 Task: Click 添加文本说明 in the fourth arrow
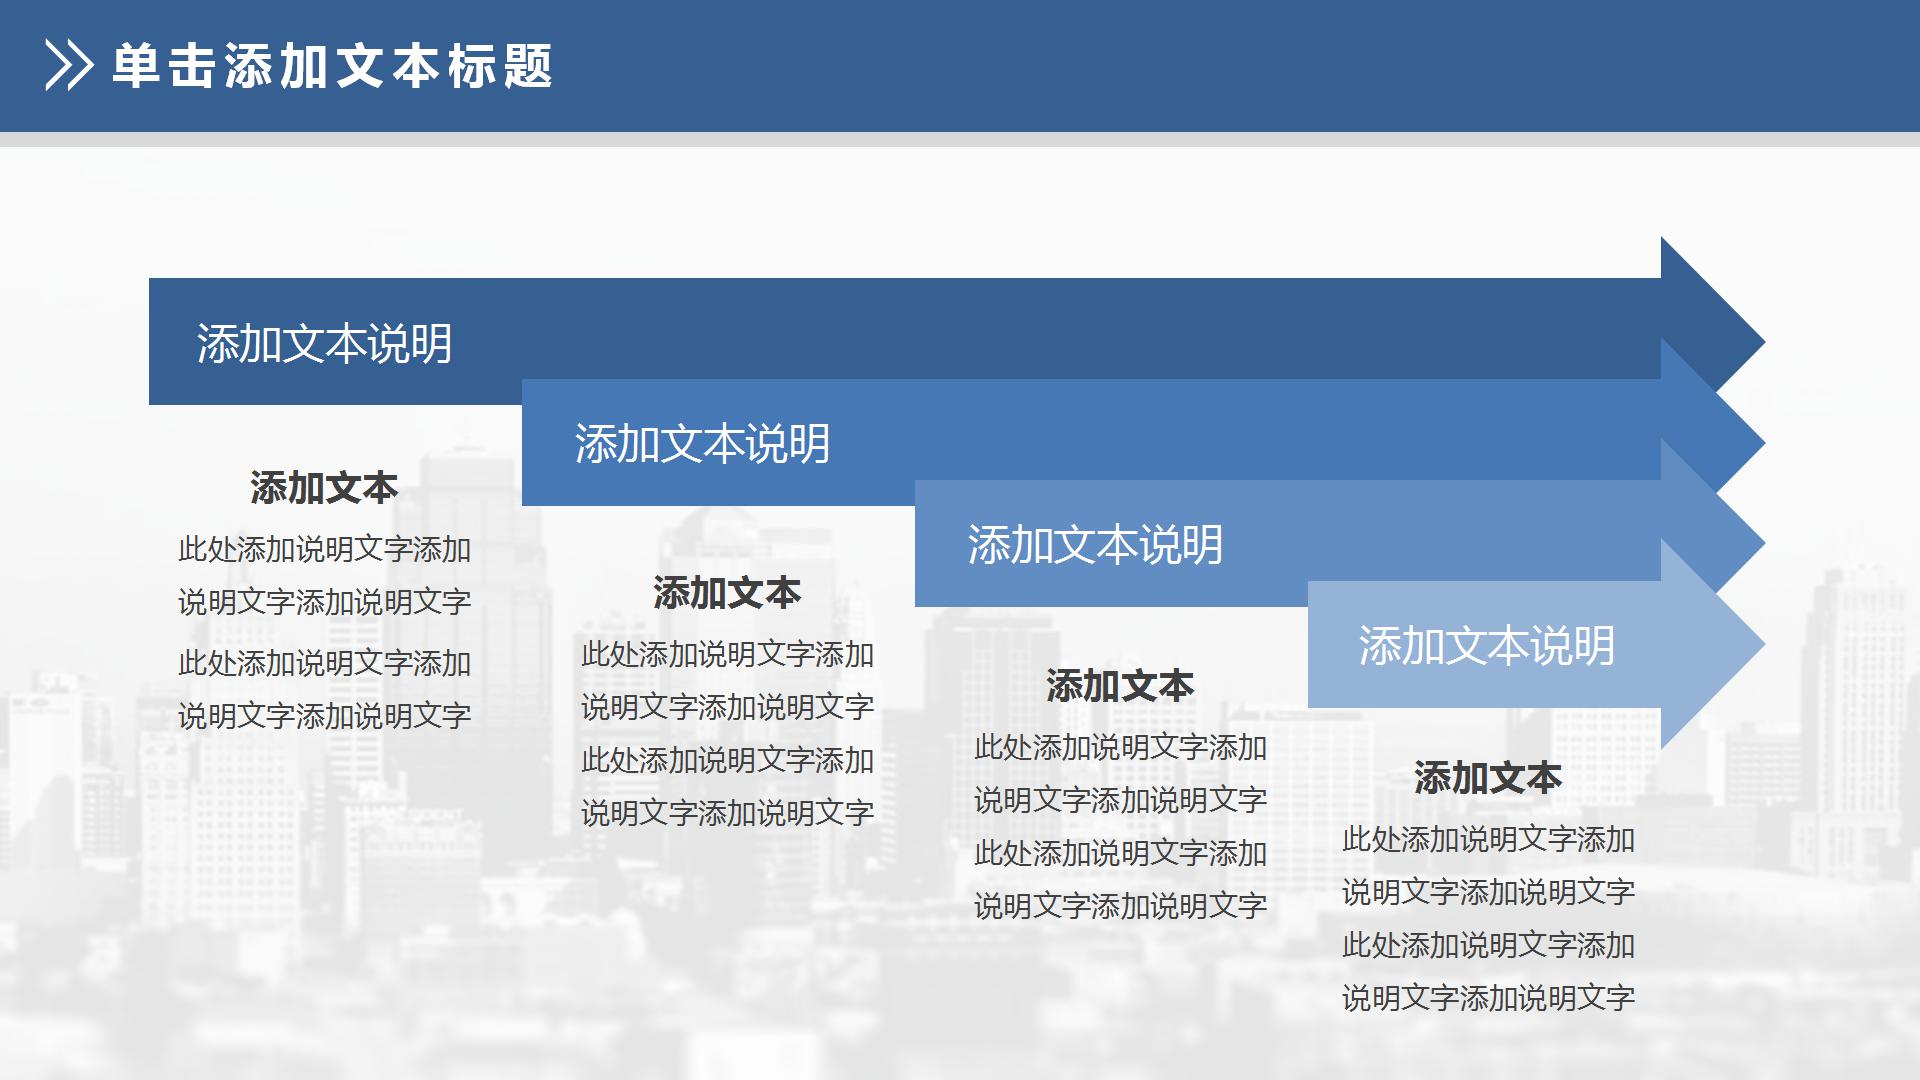1489,645
